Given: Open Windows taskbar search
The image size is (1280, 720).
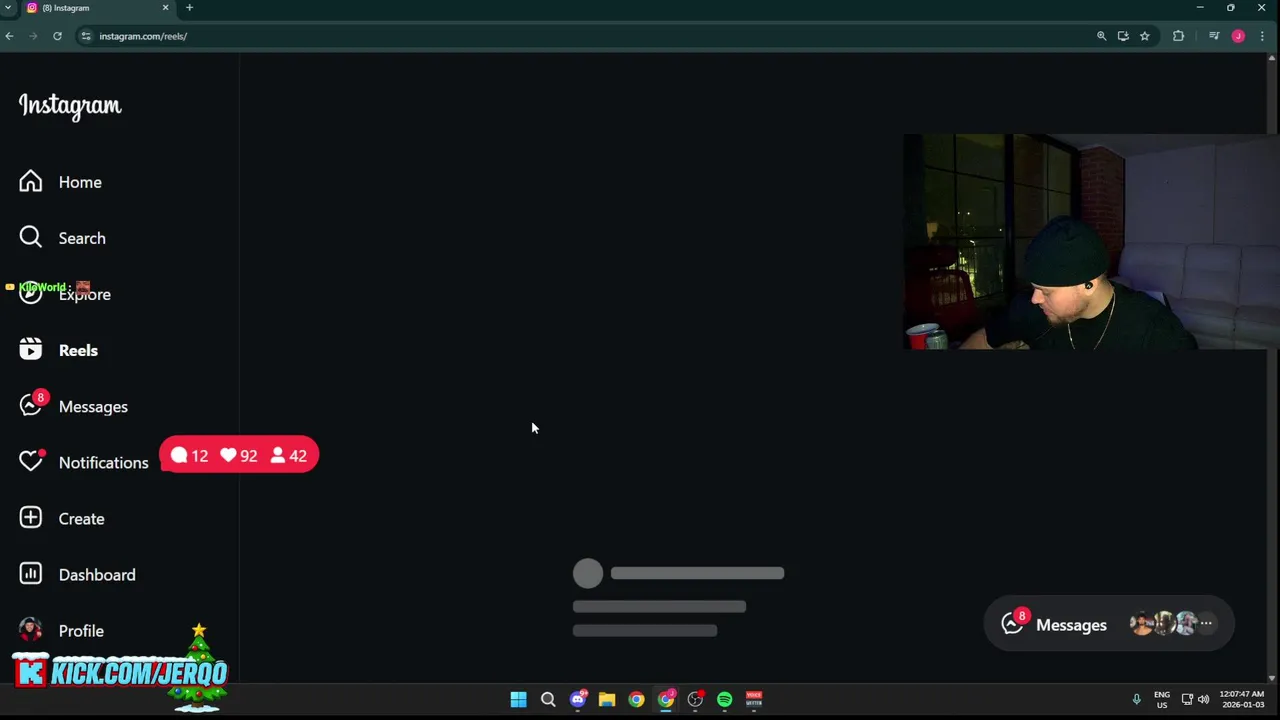Looking at the screenshot, I should coord(548,699).
